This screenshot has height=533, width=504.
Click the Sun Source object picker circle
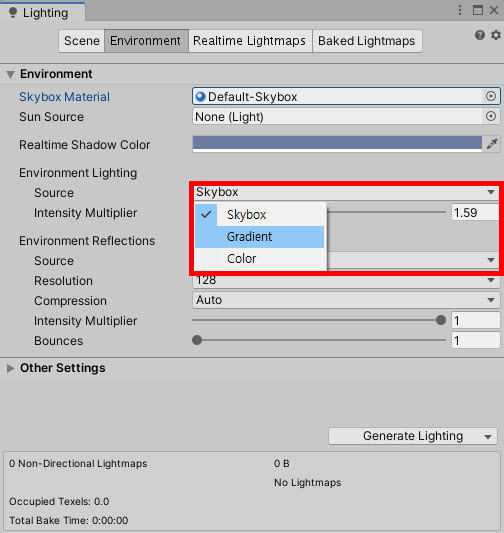point(490,117)
